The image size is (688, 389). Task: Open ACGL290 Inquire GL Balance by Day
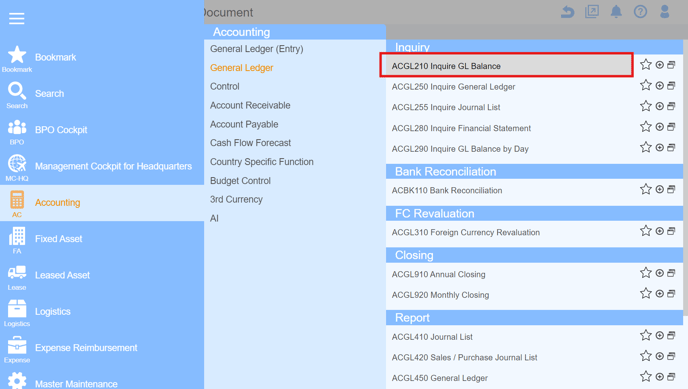(460, 149)
